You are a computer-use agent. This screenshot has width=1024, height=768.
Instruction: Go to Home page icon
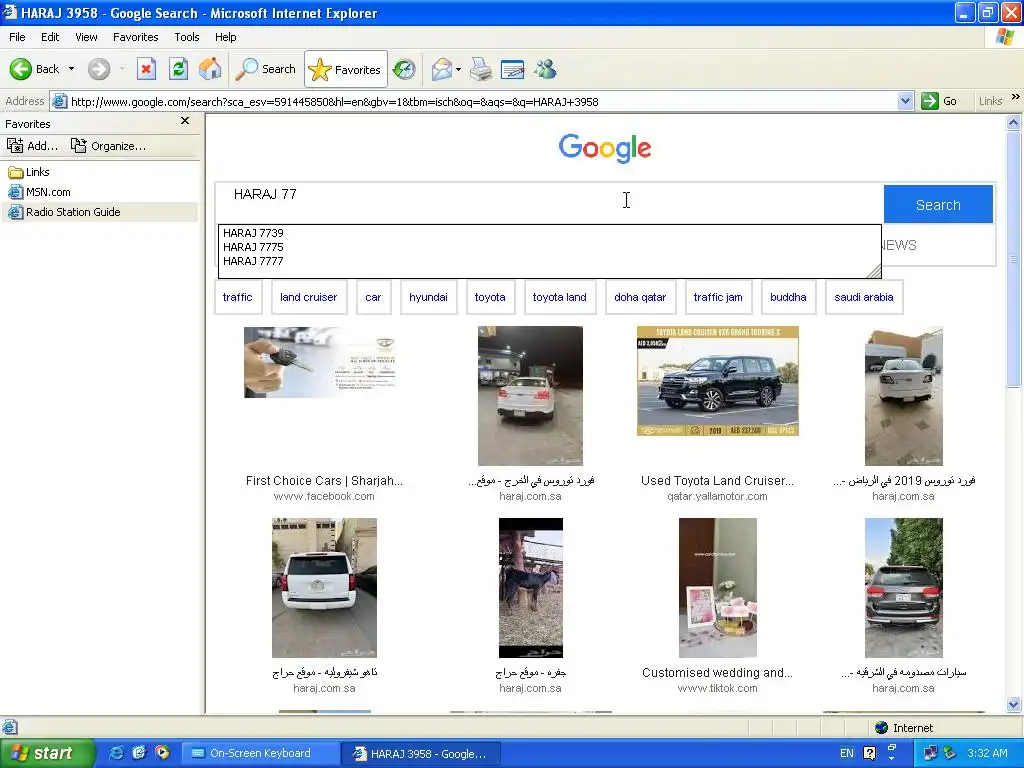click(x=210, y=69)
